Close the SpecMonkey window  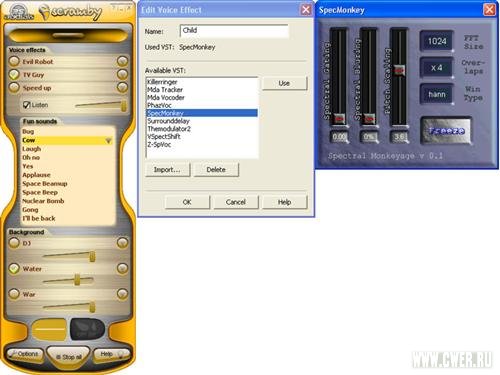click(489, 10)
